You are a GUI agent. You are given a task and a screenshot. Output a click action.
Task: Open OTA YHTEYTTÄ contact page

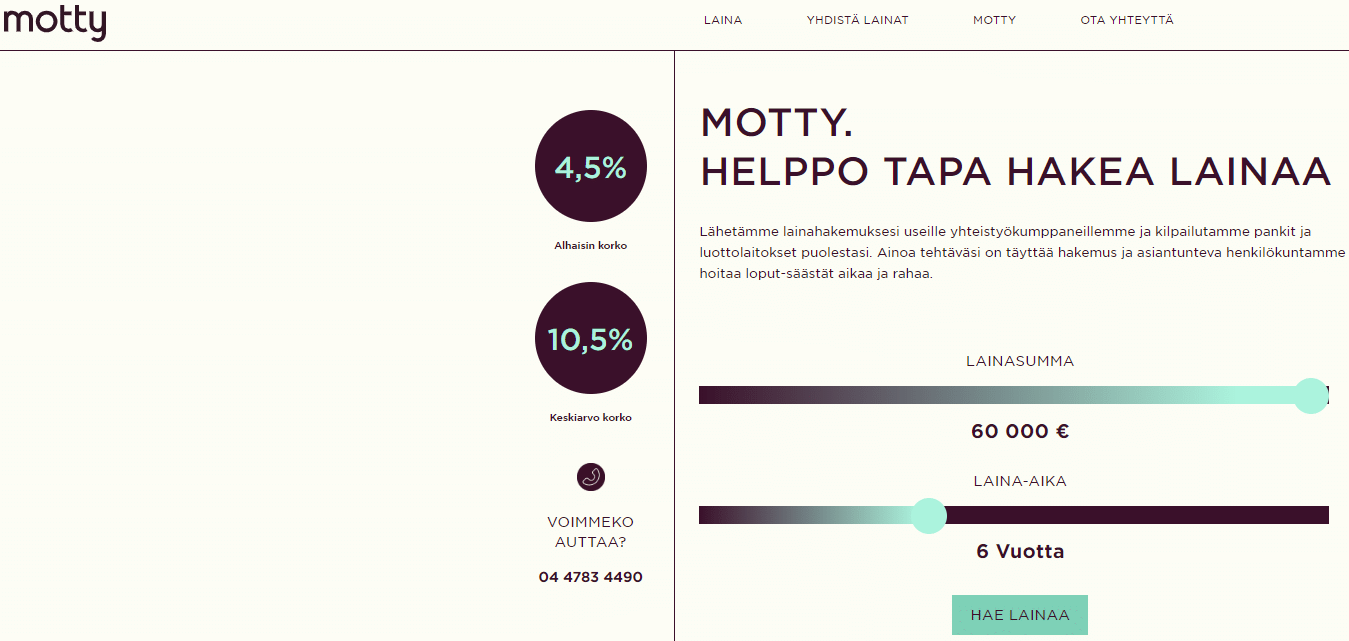click(1127, 20)
